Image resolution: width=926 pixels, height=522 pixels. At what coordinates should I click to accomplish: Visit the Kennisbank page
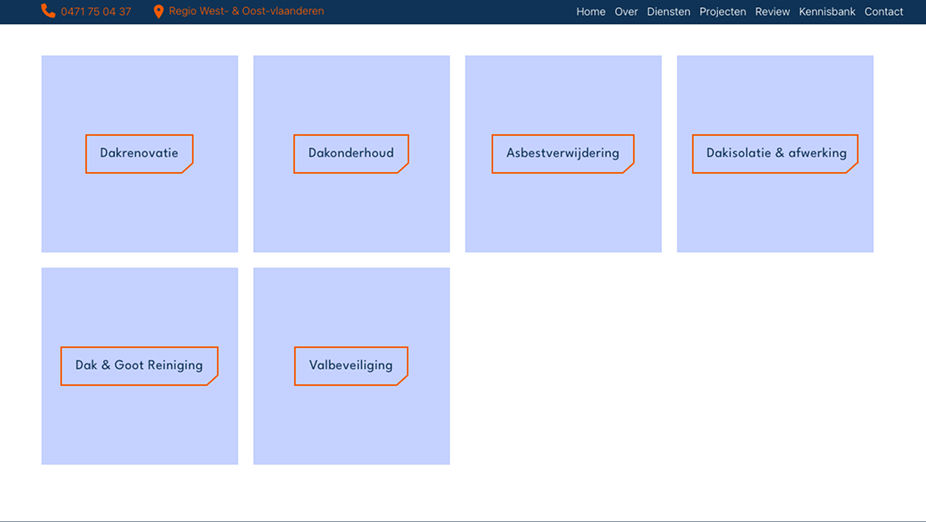click(x=827, y=12)
